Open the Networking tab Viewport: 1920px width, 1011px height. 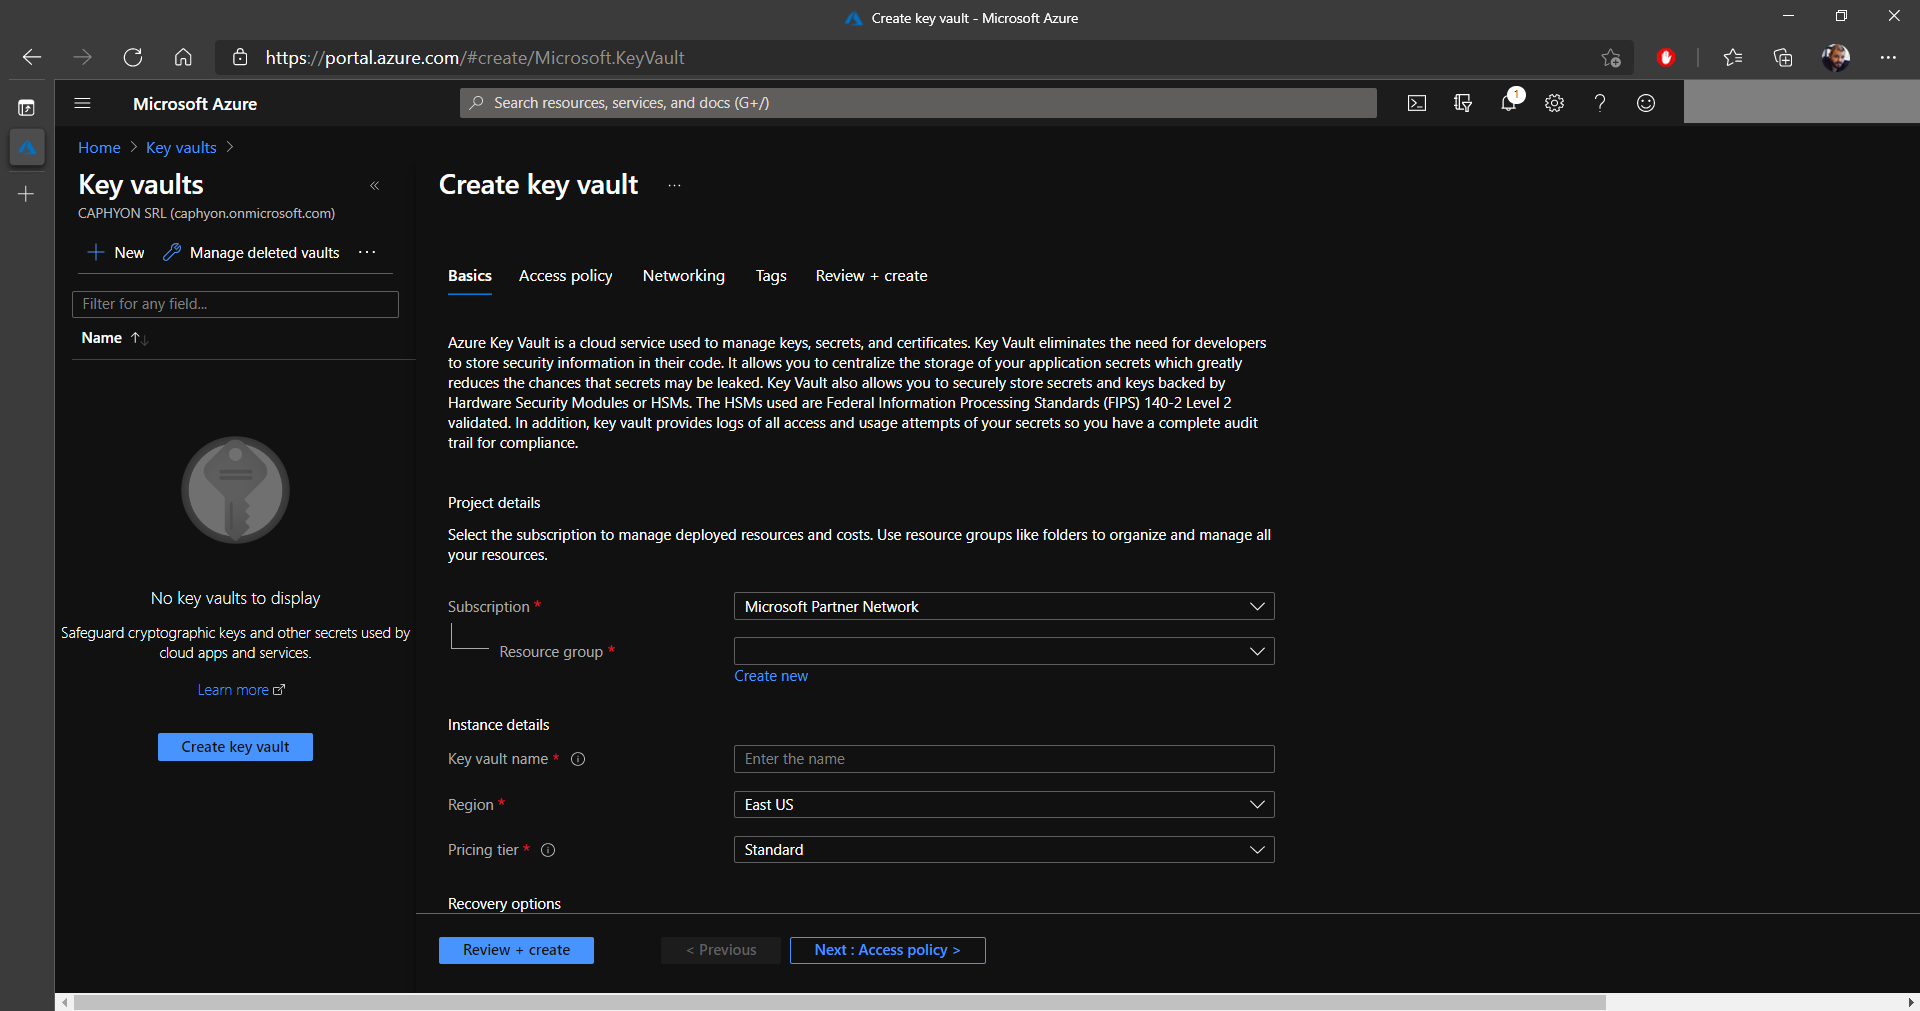pos(684,276)
